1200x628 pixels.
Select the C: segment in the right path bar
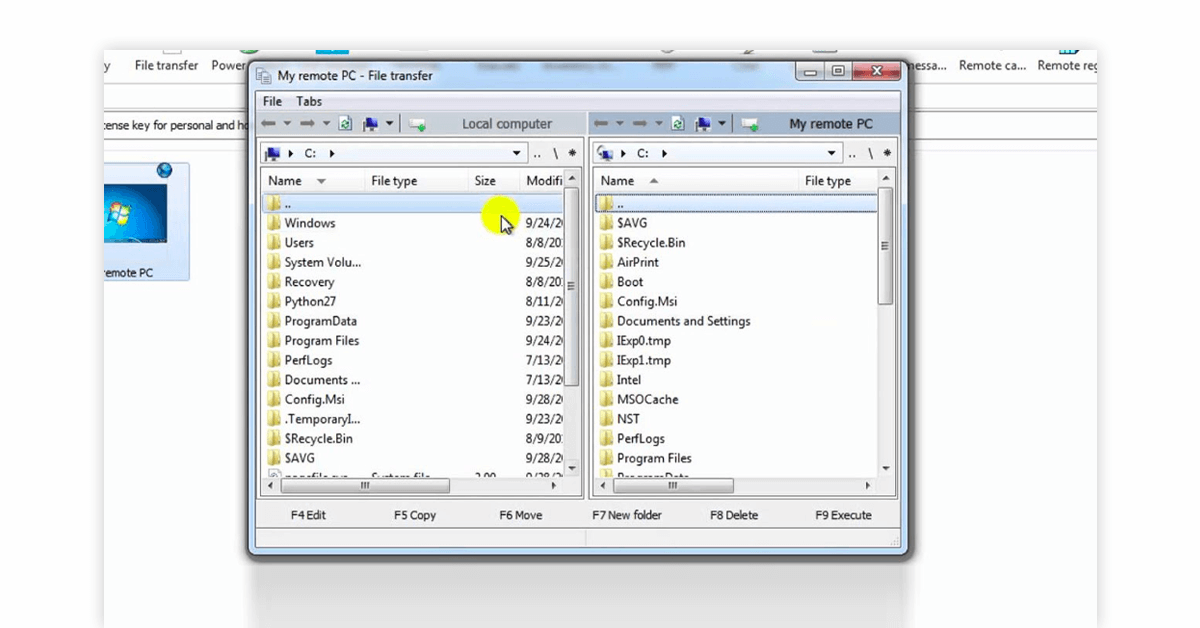click(x=643, y=154)
